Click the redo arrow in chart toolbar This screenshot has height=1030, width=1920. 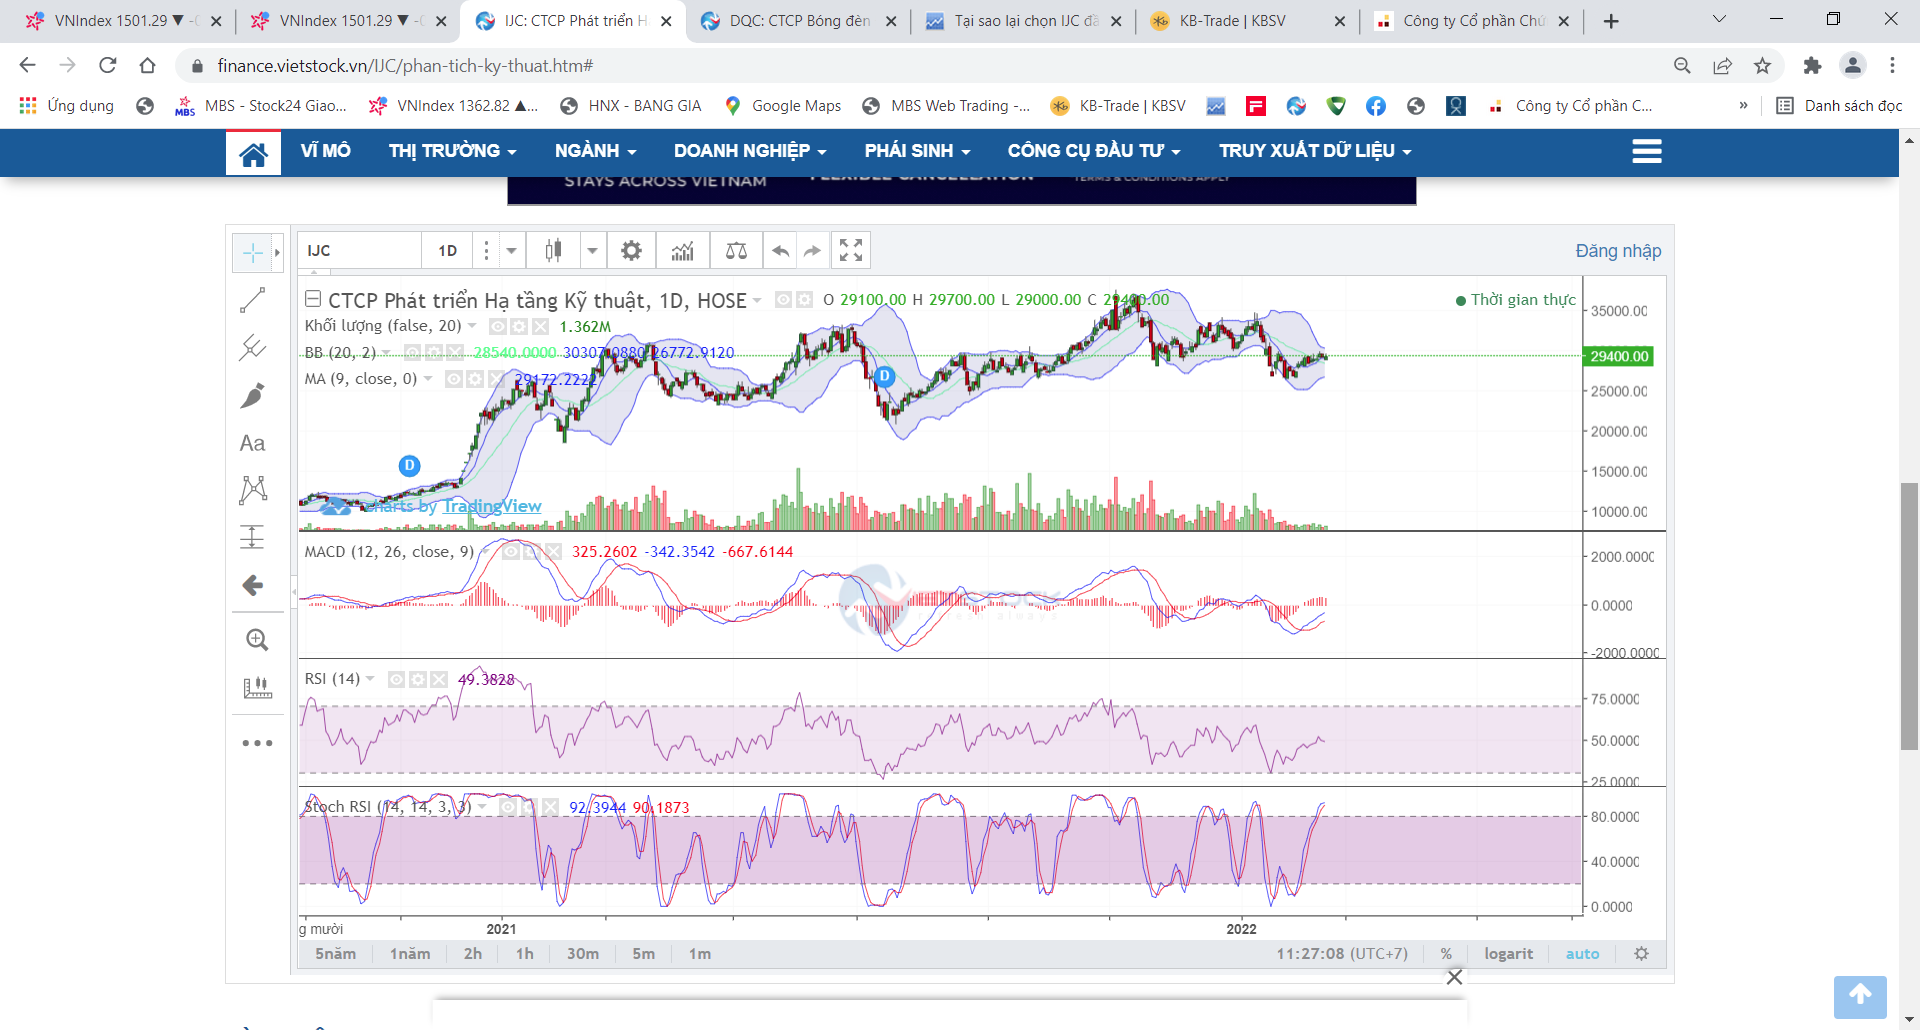[x=812, y=251]
